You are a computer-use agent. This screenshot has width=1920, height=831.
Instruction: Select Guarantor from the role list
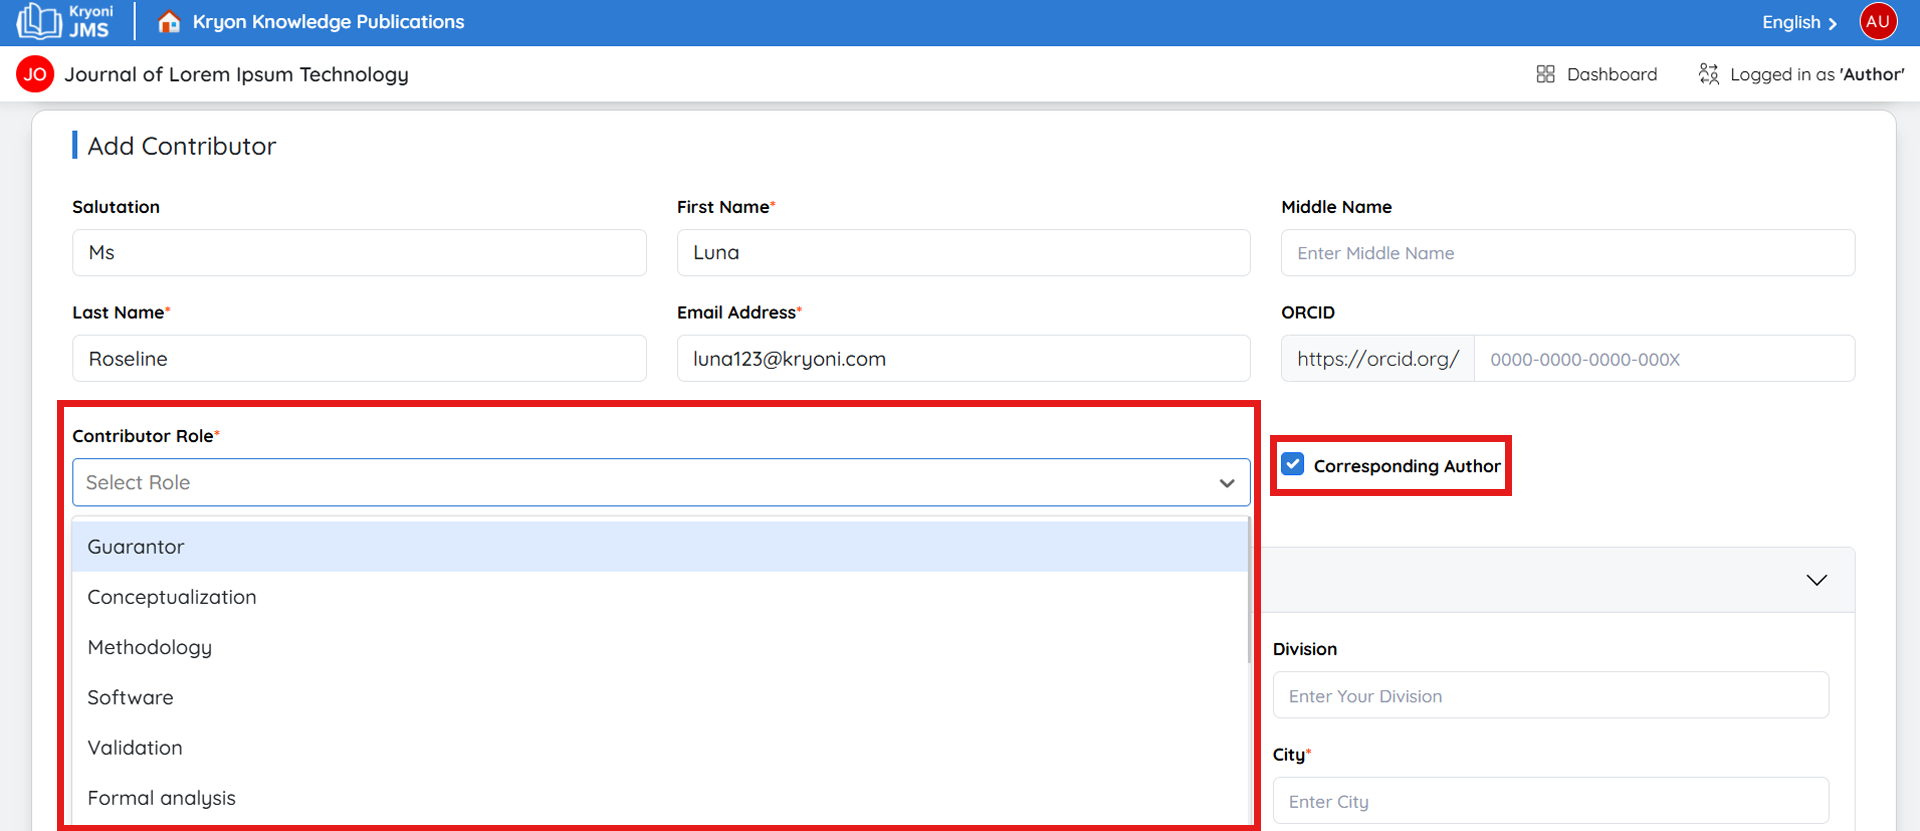point(136,547)
